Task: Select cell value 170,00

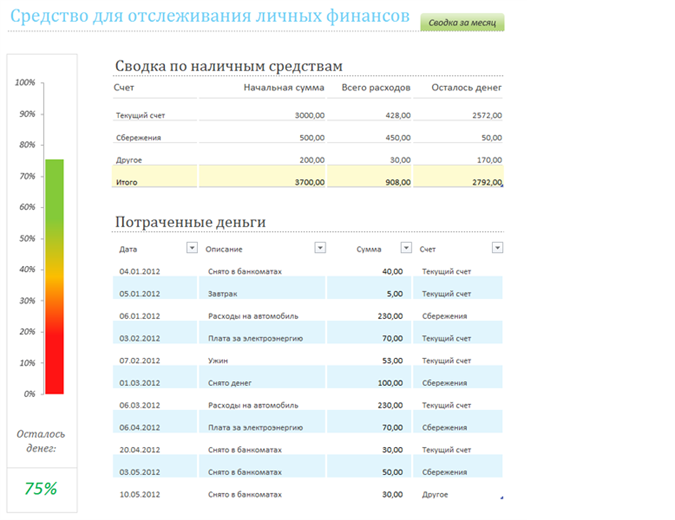Action: [x=489, y=160]
